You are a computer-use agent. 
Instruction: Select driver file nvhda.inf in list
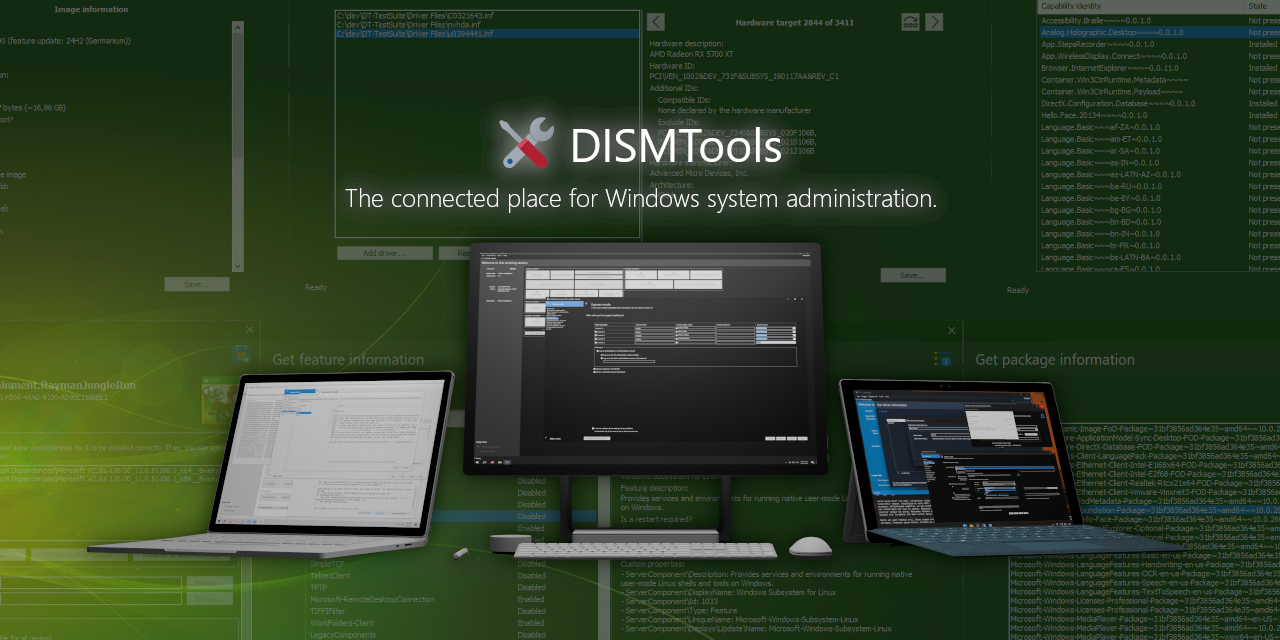point(487,24)
